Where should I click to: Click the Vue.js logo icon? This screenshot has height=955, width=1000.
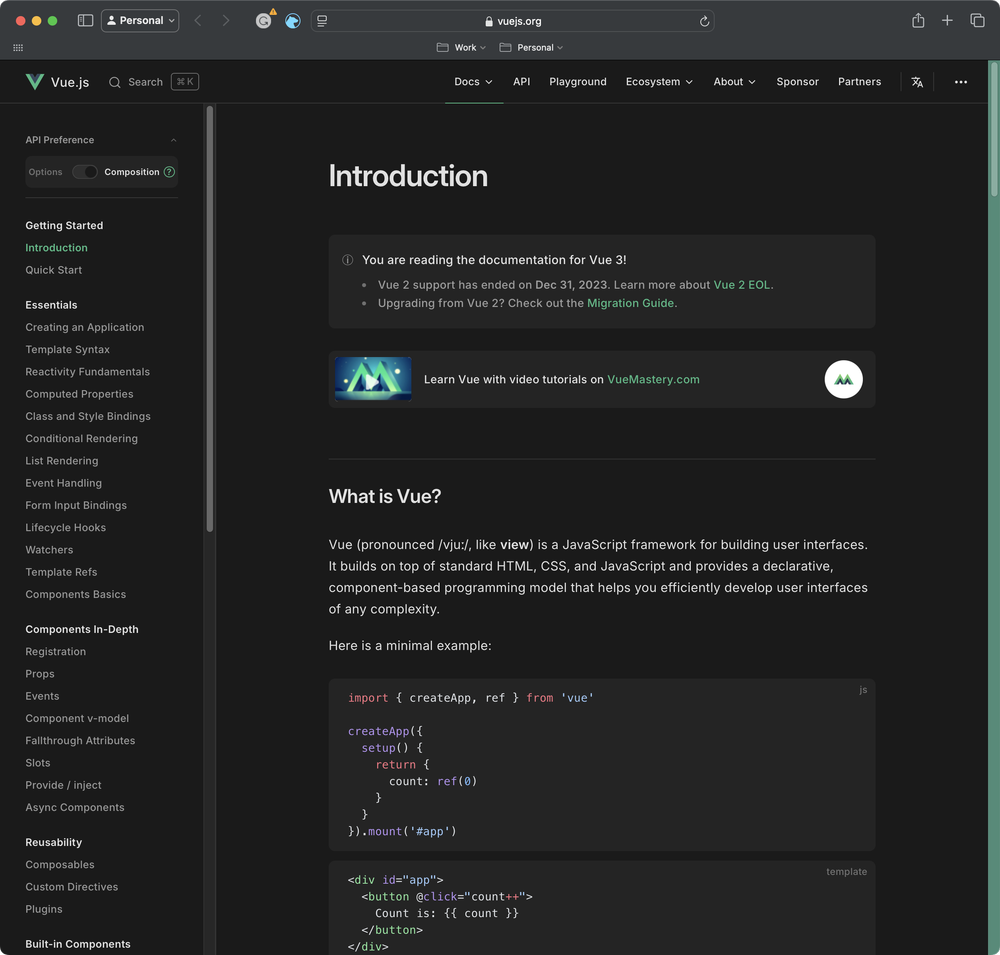pyautogui.click(x=34, y=82)
